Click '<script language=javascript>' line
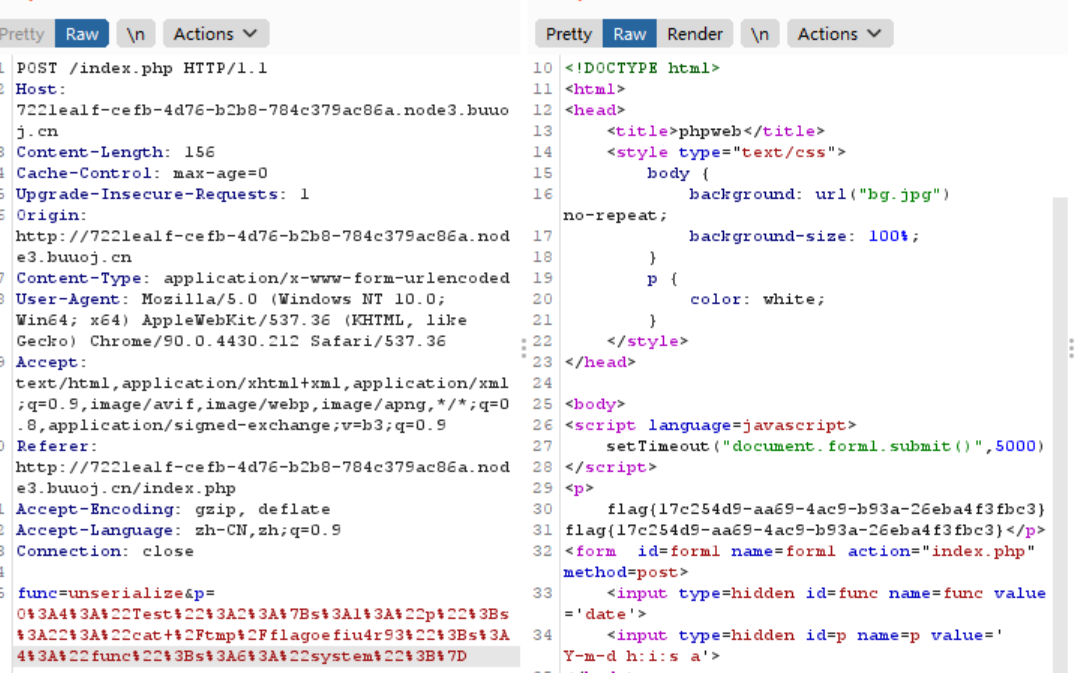The width and height of the screenshot is (1075, 673). click(710, 426)
